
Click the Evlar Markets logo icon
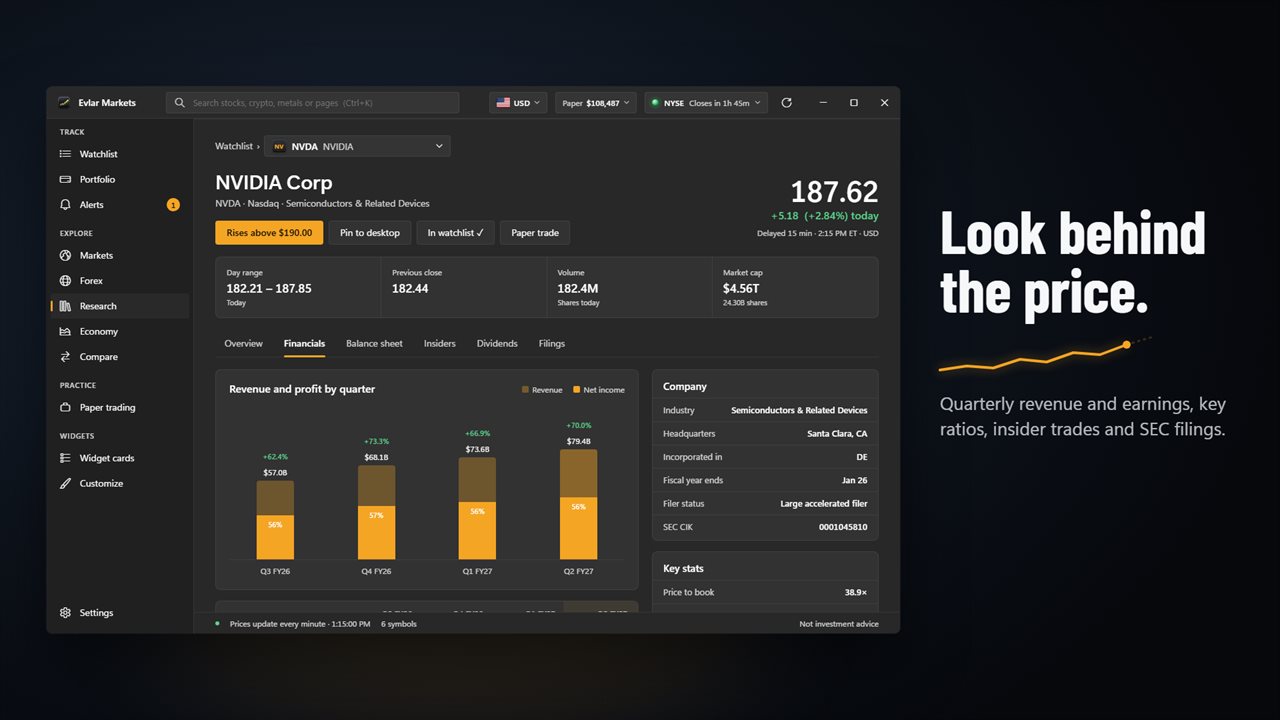pyautogui.click(x=65, y=102)
